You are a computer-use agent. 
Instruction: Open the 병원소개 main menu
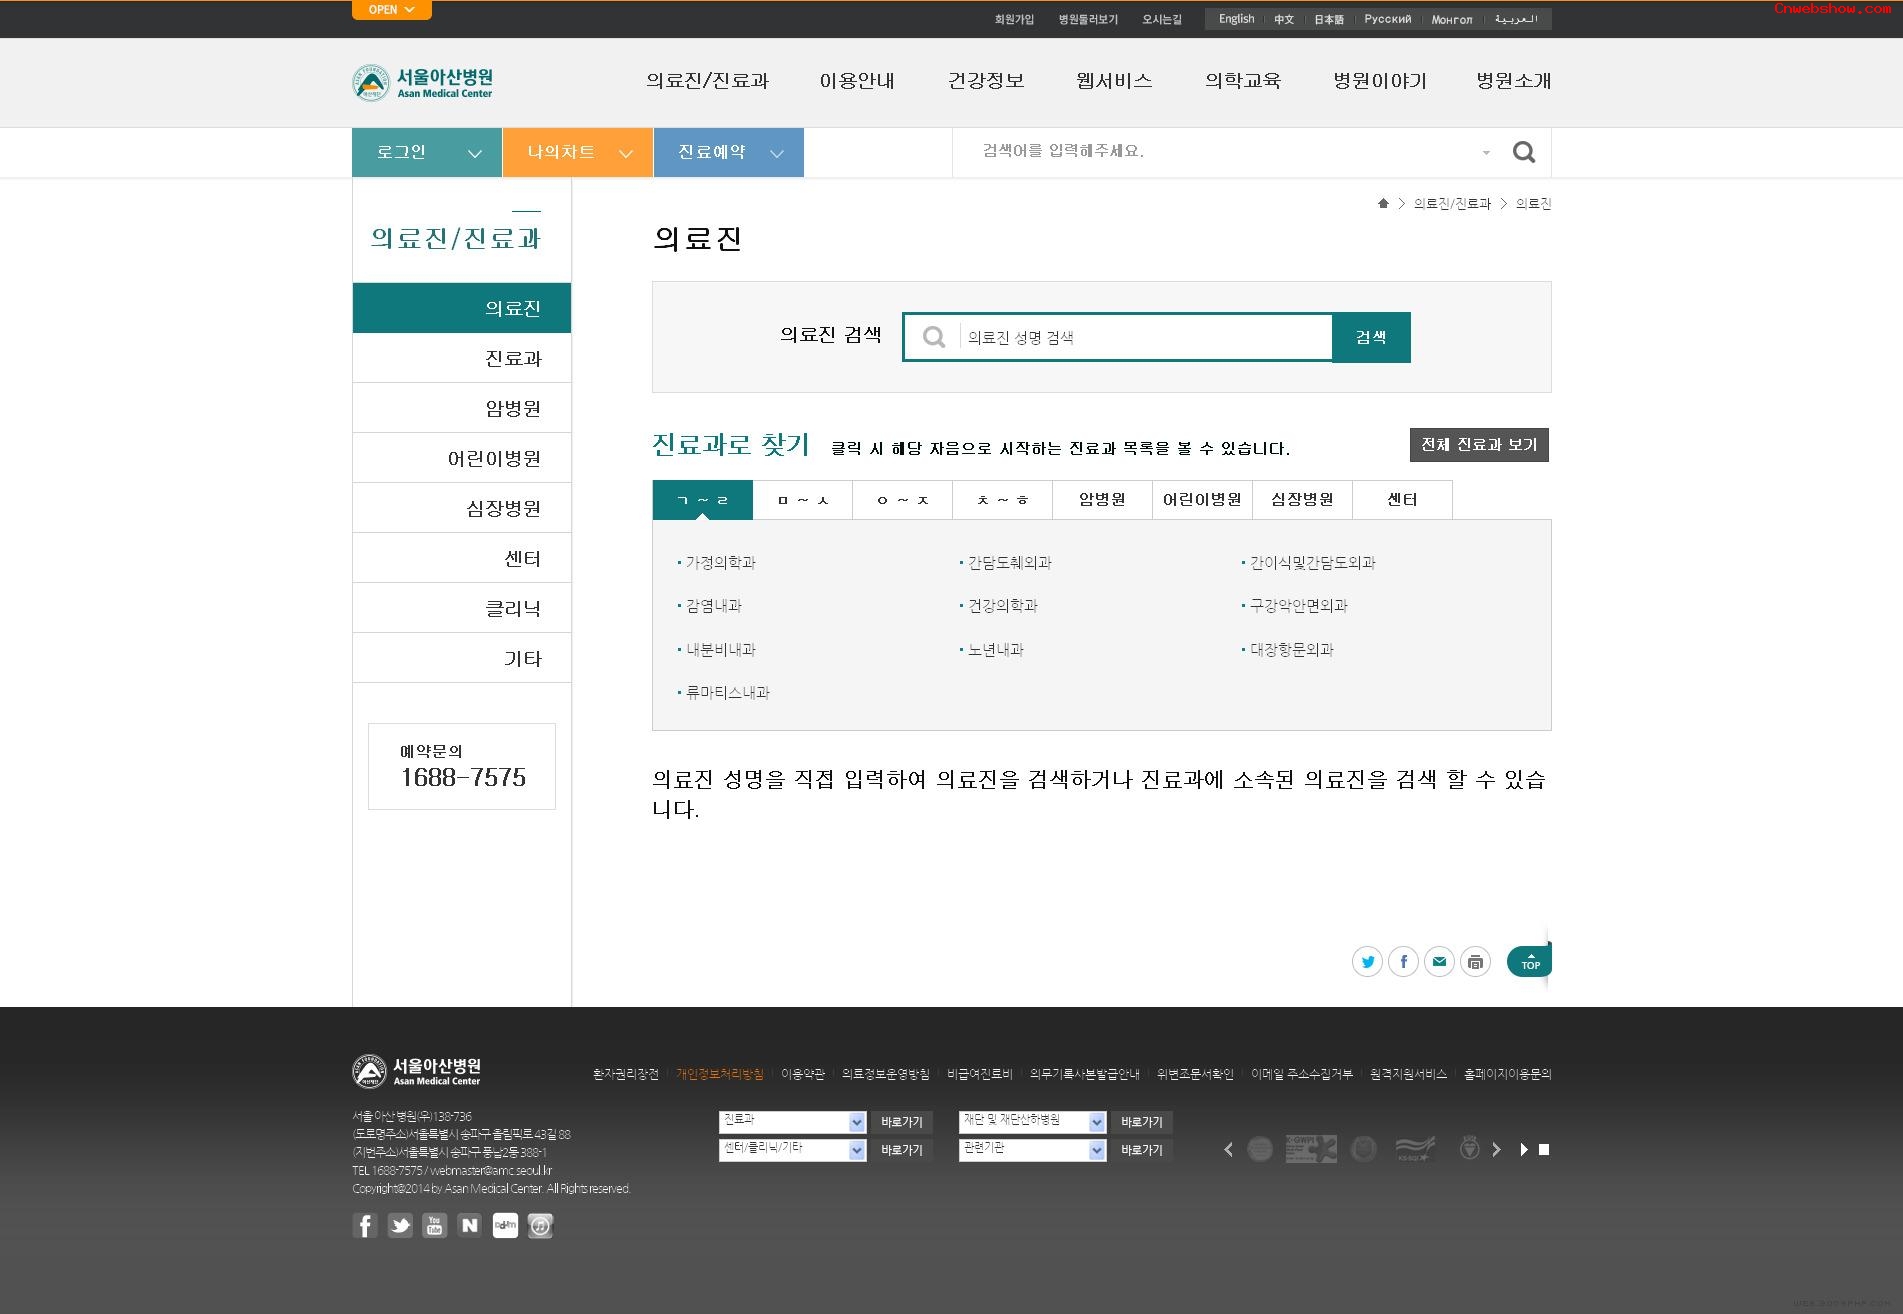pyautogui.click(x=1514, y=81)
